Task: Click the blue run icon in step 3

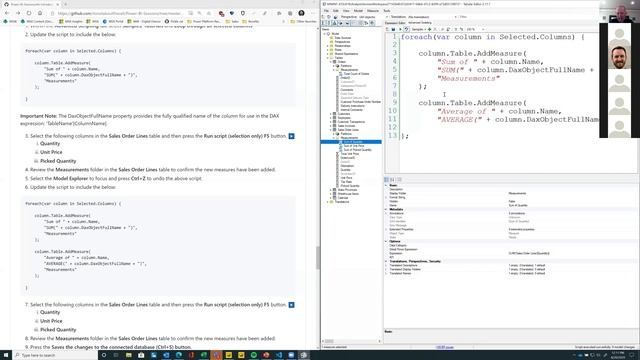Action: (x=291, y=136)
